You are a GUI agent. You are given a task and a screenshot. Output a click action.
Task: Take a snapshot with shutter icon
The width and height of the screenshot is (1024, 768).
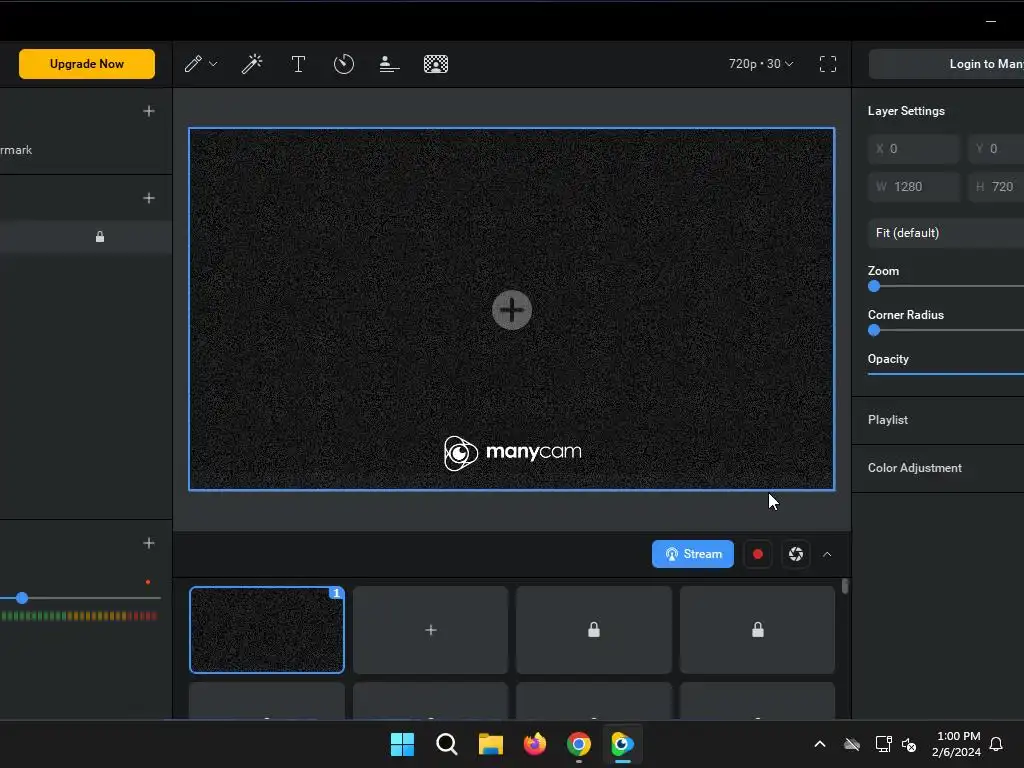coord(795,554)
